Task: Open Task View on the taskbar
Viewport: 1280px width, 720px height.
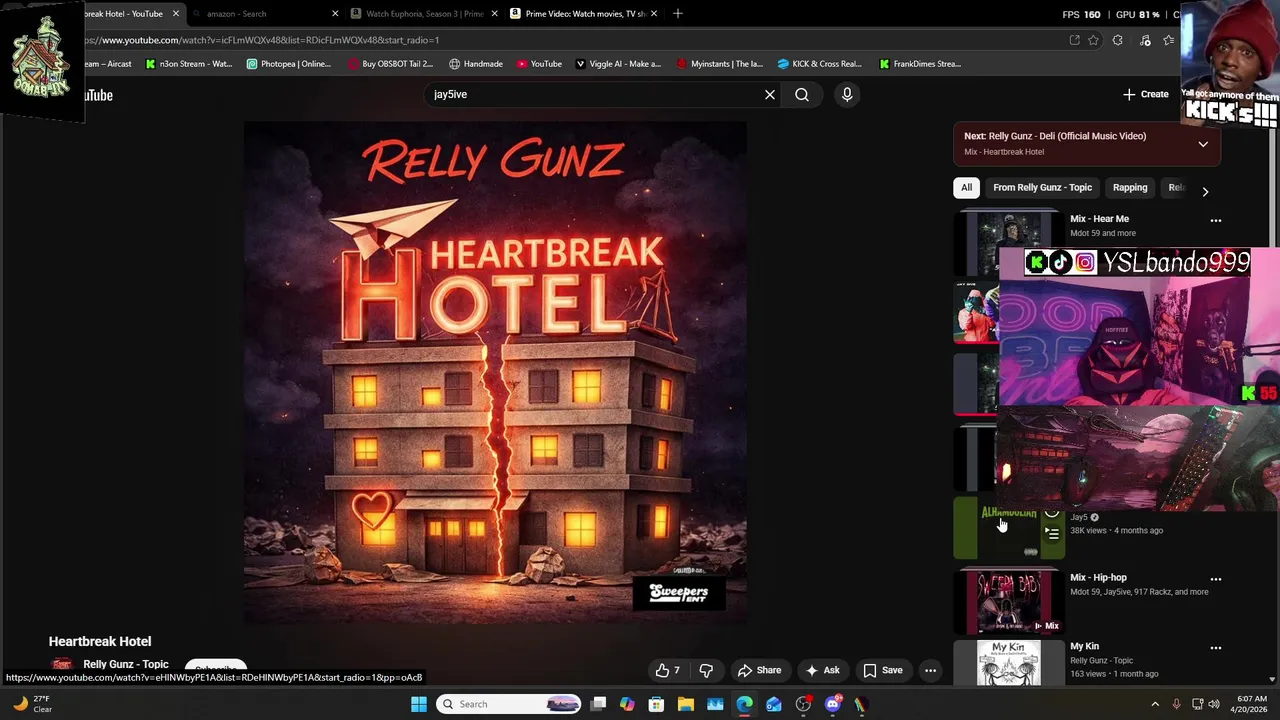Action: pyautogui.click(x=598, y=704)
